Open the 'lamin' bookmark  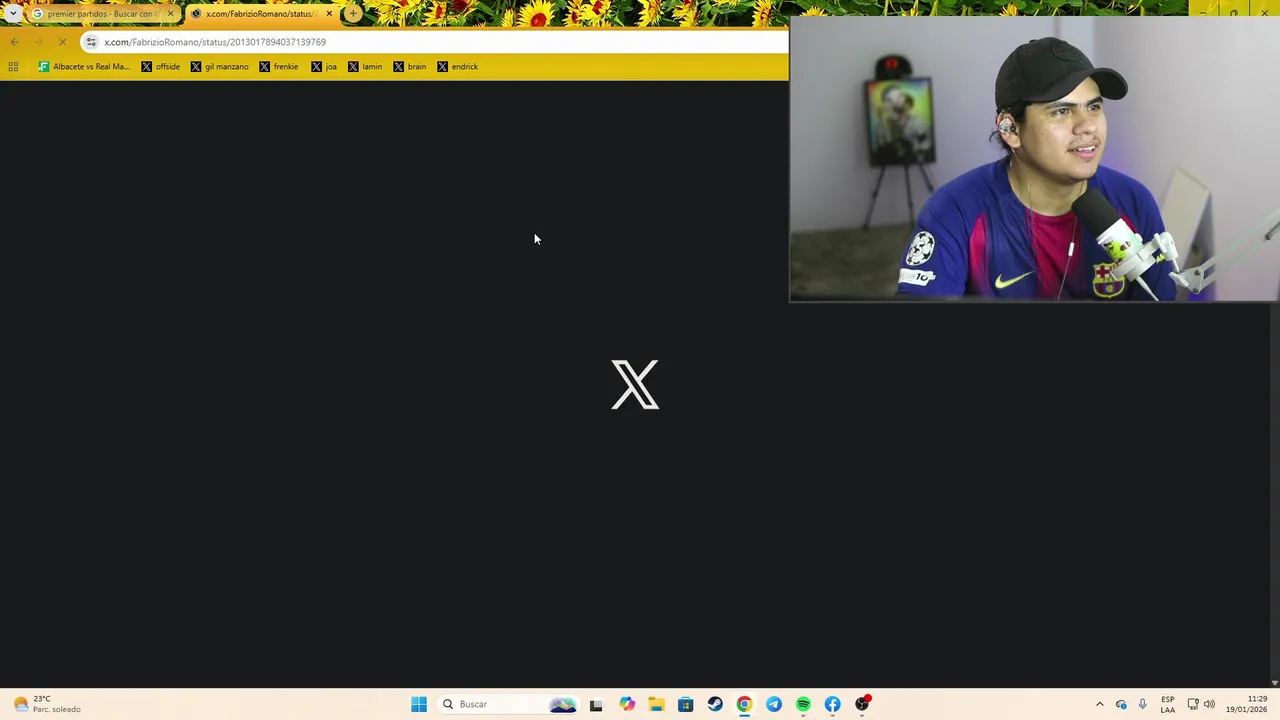click(365, 67)
